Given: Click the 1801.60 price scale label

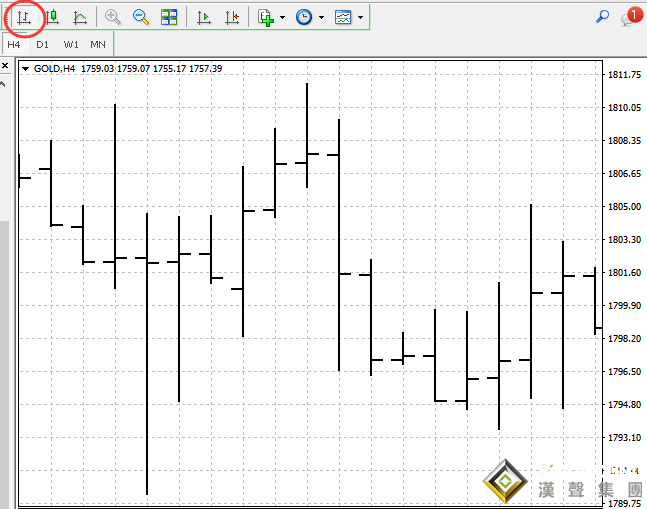Looking at the screenshot, I should (624, 273).
